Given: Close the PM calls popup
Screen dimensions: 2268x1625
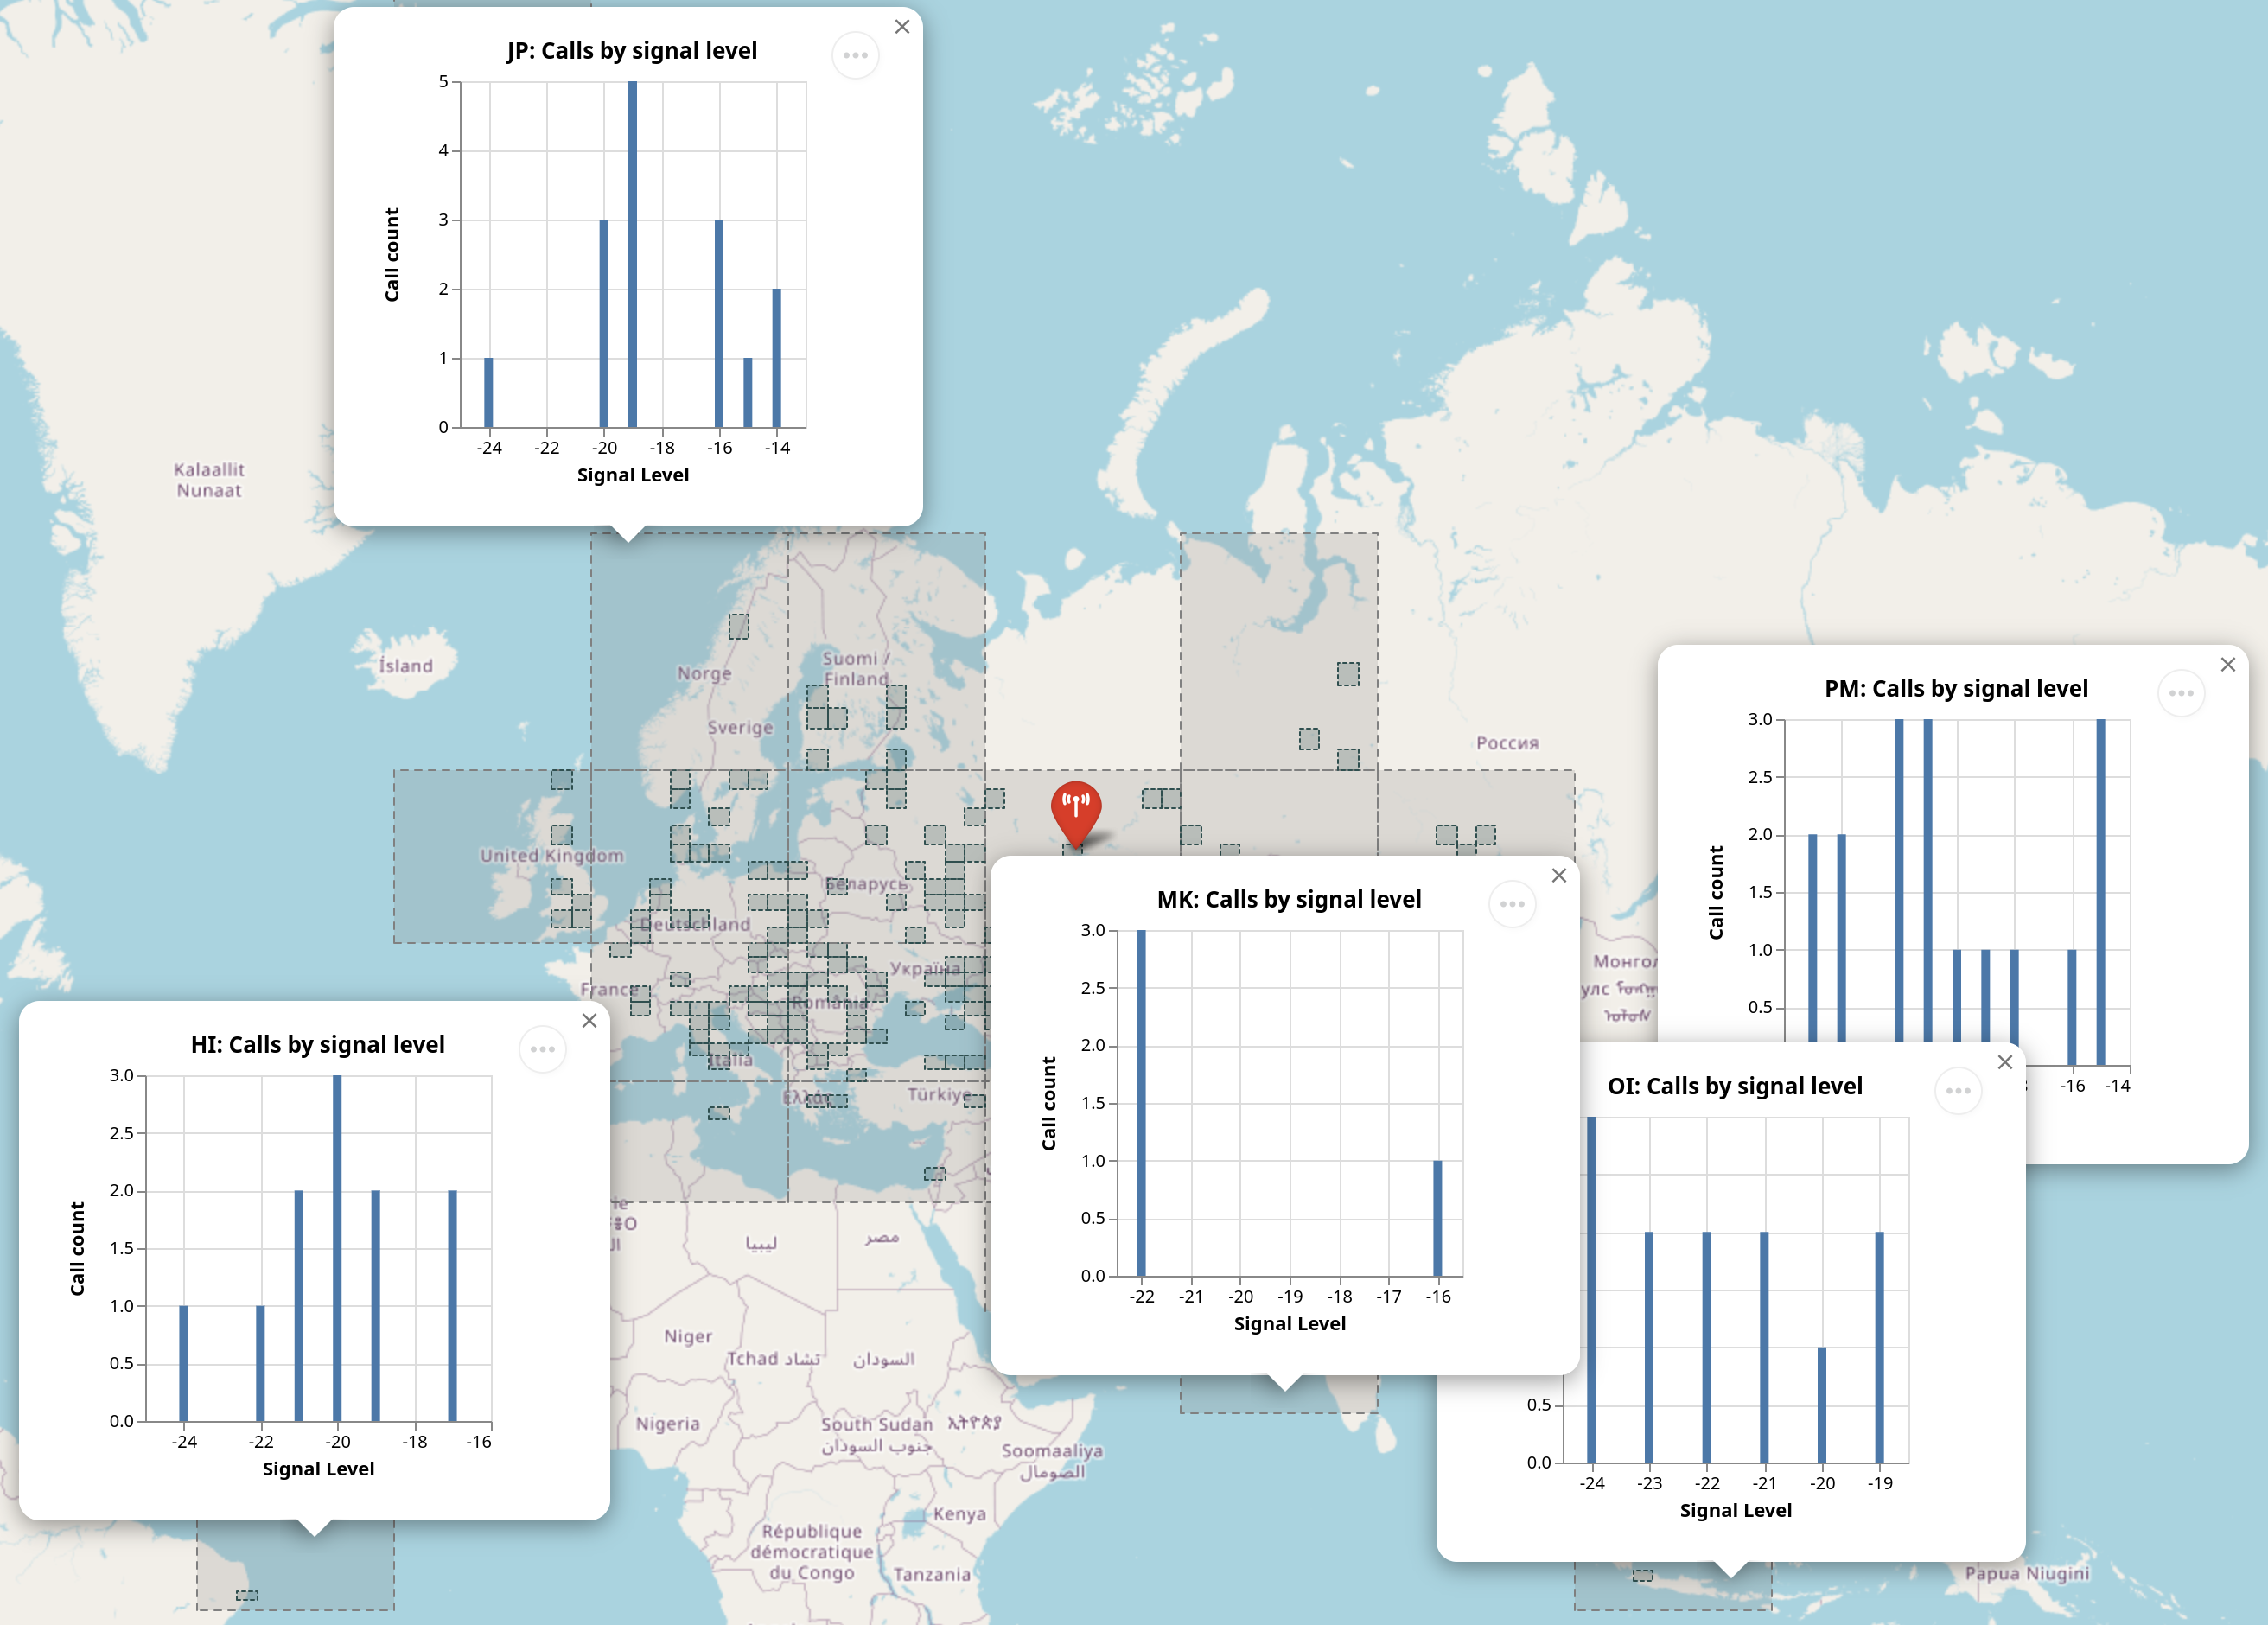Looking at the screenshot, I should pyautogui.click(x=2227, y=664).
